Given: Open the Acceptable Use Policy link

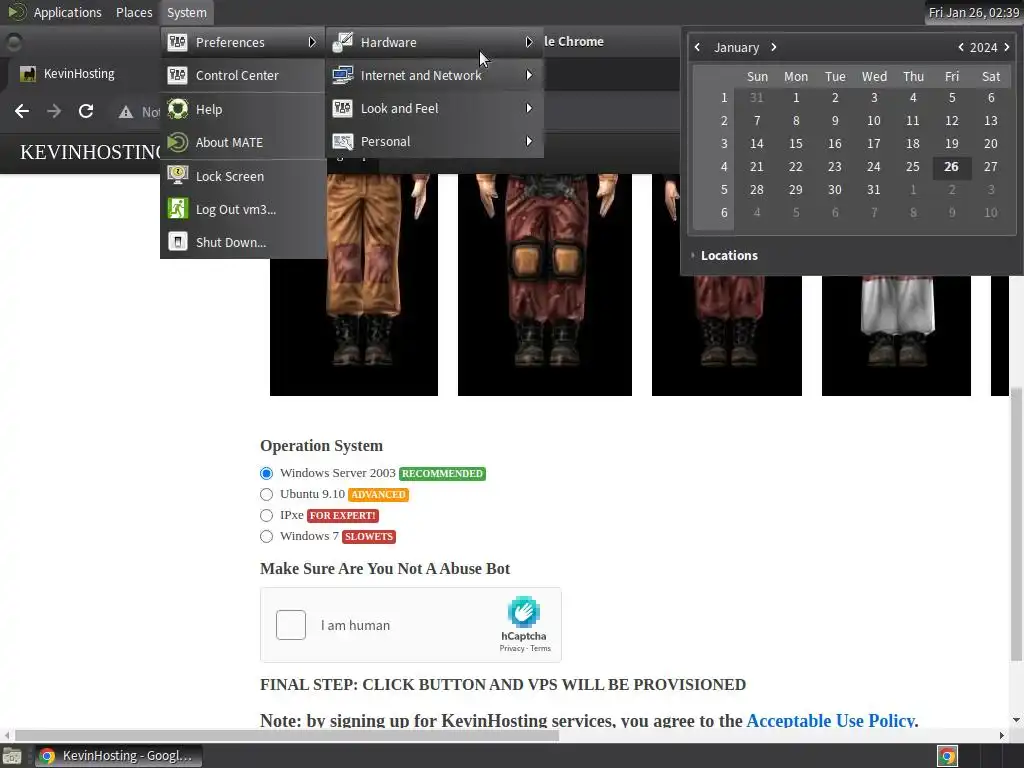Looking at the screenshot, I should point(830,720).
